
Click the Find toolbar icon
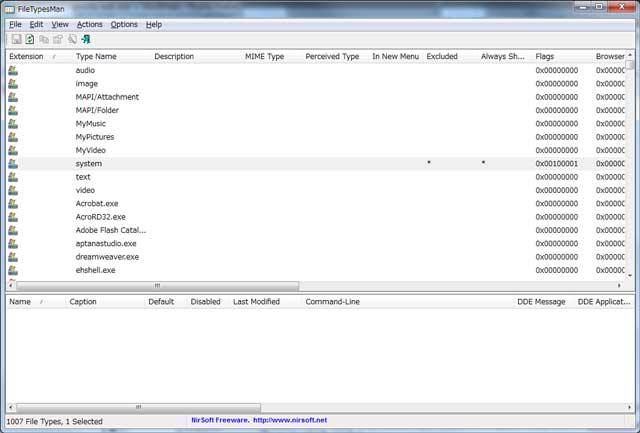(72, 39)
